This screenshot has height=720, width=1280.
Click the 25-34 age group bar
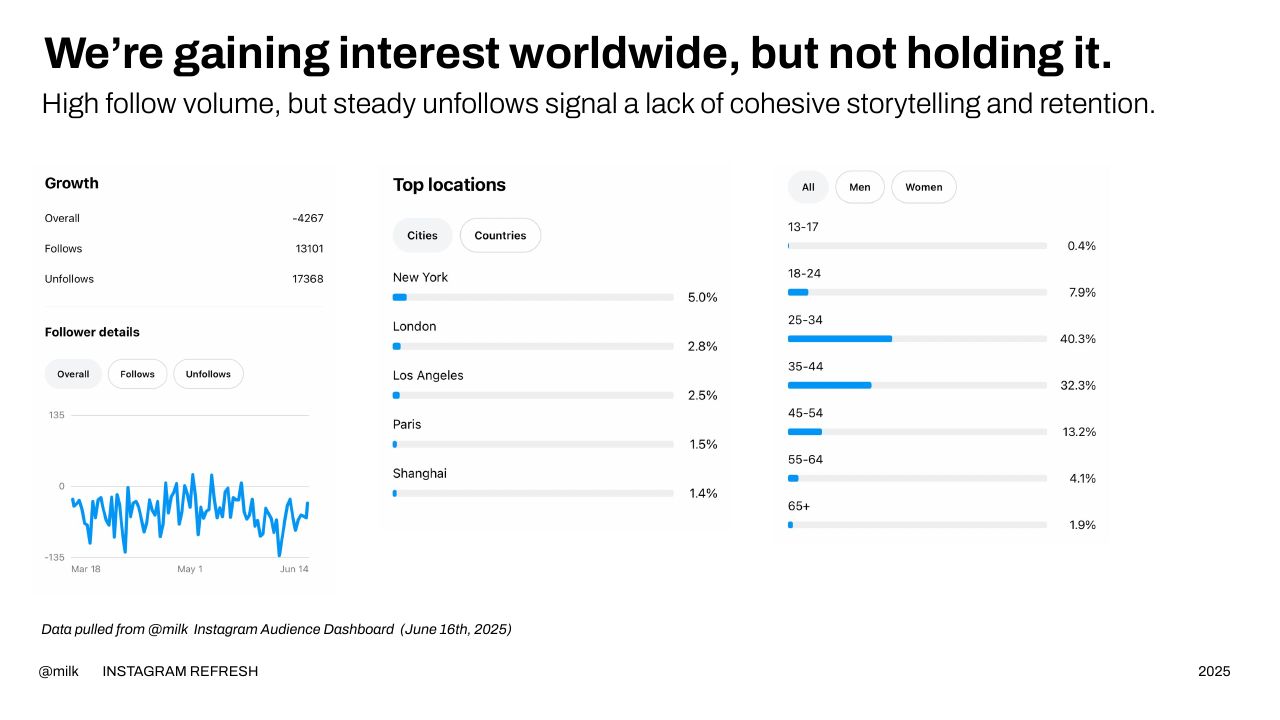click(917, 339)
